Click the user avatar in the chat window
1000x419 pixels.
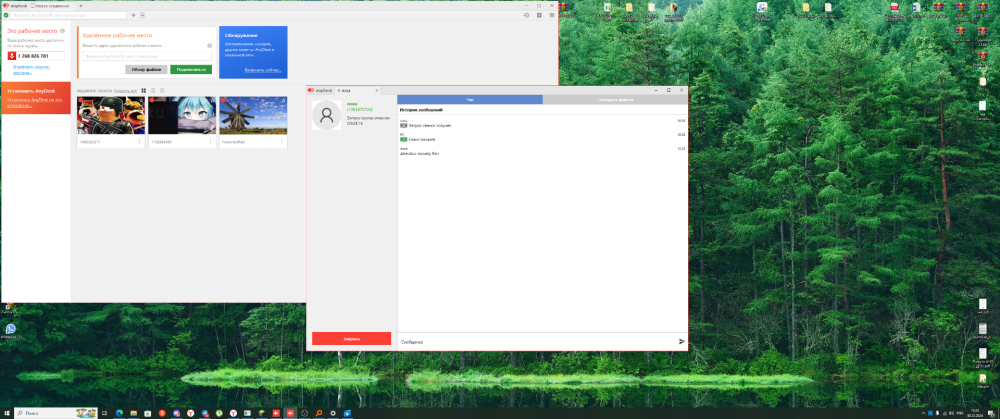(x=327, y=115)
